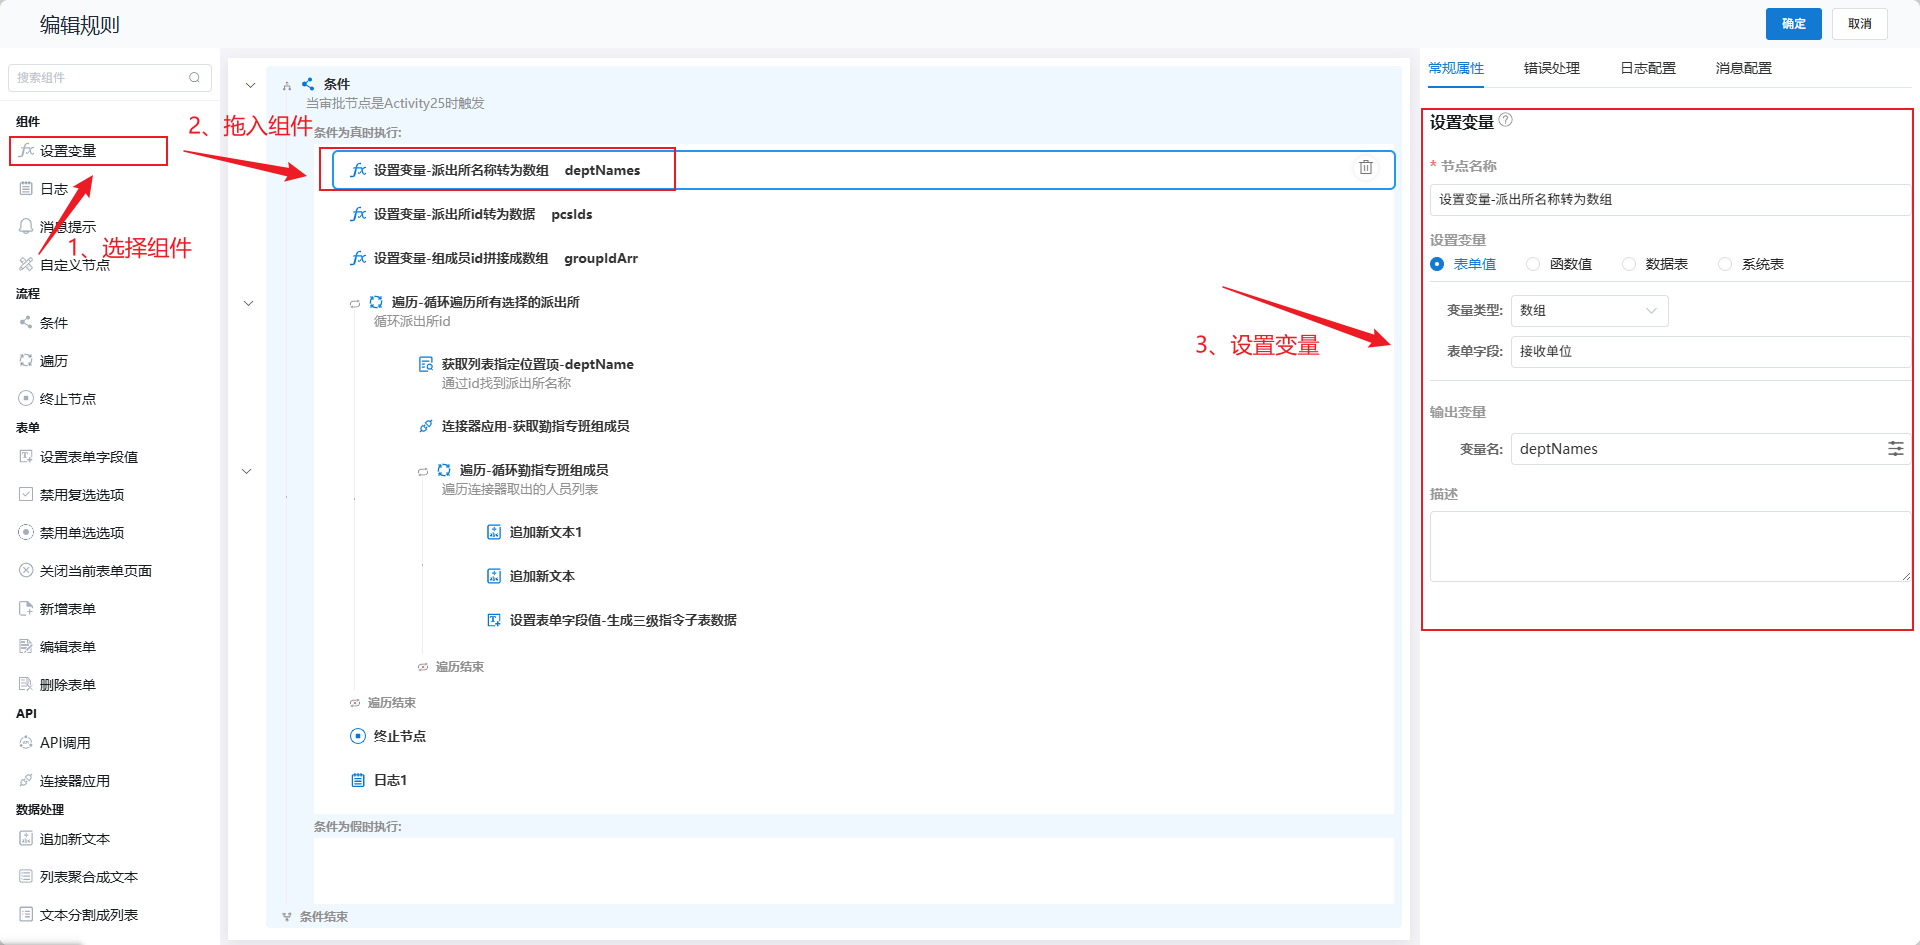1920x945 pixels.
Task: Click the search magnifier icon in component search
Action: (x=195, y=77)
